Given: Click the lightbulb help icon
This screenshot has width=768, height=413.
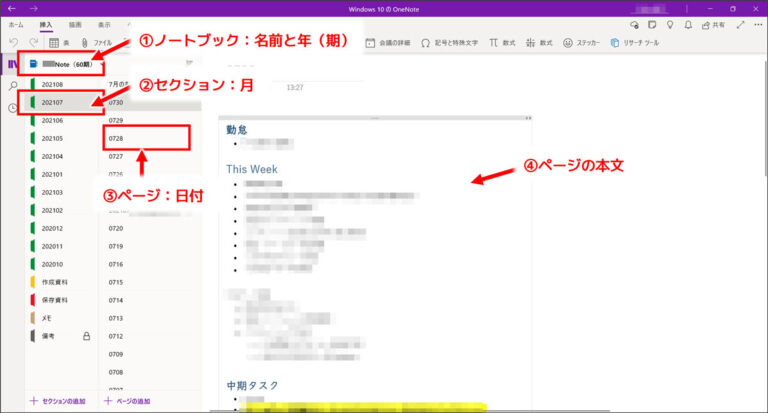Looking at the screenshot, I should 670,24.
